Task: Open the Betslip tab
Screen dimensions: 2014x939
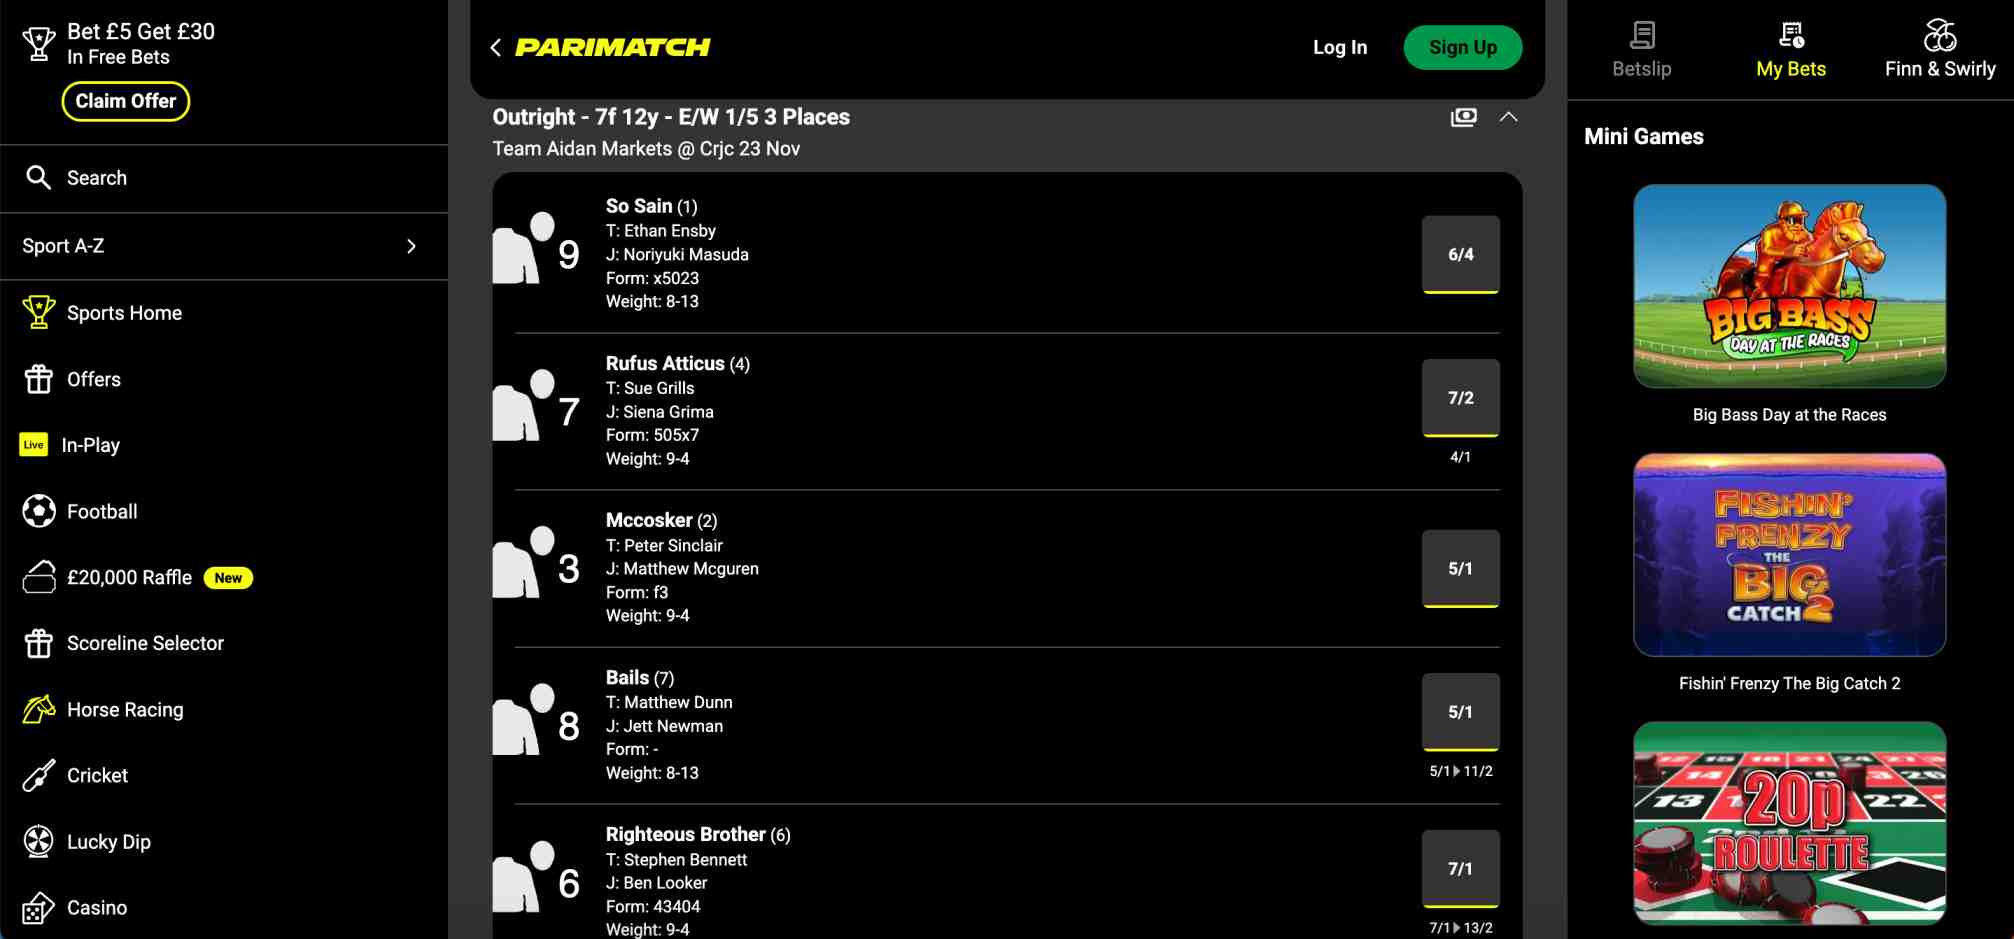Action: pos(1641,49)
